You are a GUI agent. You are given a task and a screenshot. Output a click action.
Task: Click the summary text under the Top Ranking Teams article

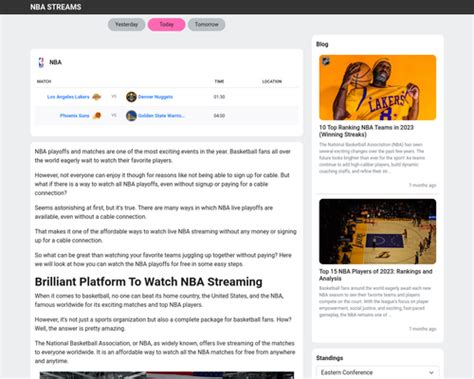click(372, 158)
